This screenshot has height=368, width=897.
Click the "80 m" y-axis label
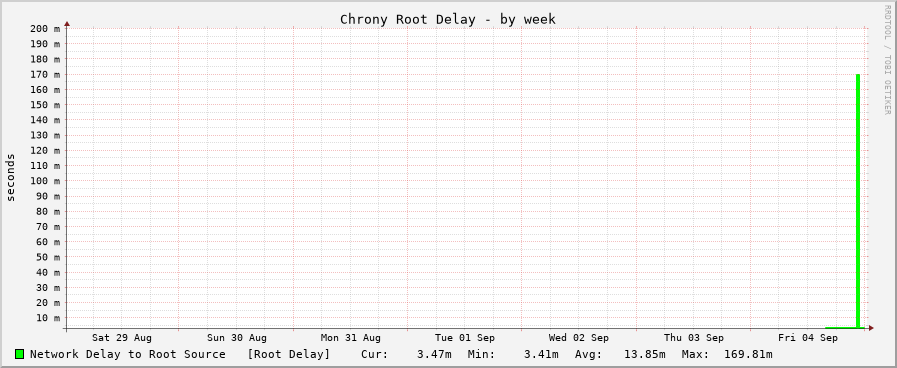(x=47, y=211)
